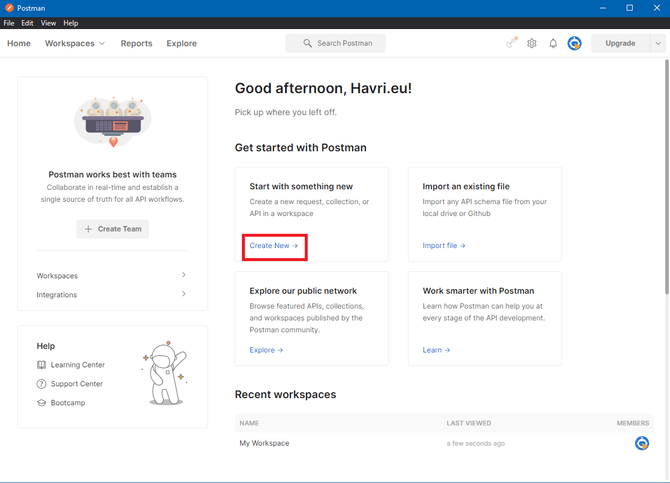
Task: Open My Workspace in recent workspaces
Action: click(264, 443)
